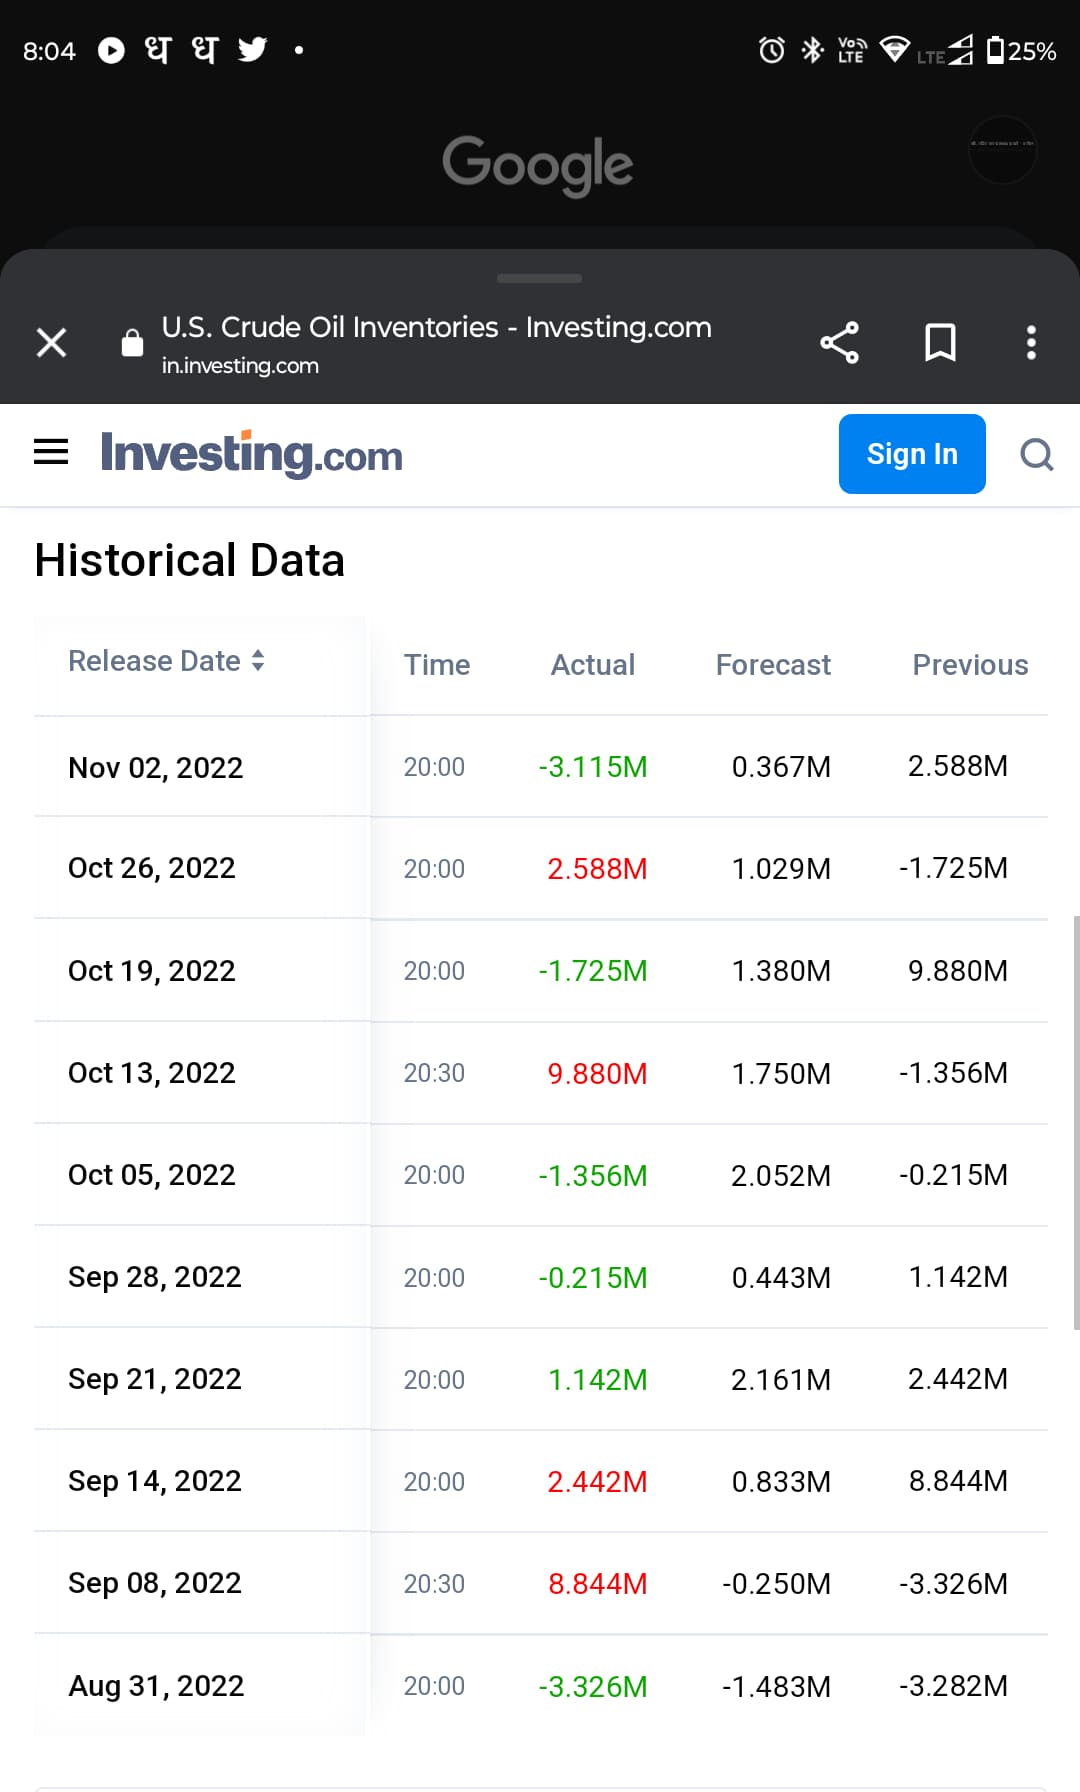Image resolution: width=1080 pixels, height=1792 pixels.
Task: Tap the Google logo behind the sheet
Action: [538, 165]
